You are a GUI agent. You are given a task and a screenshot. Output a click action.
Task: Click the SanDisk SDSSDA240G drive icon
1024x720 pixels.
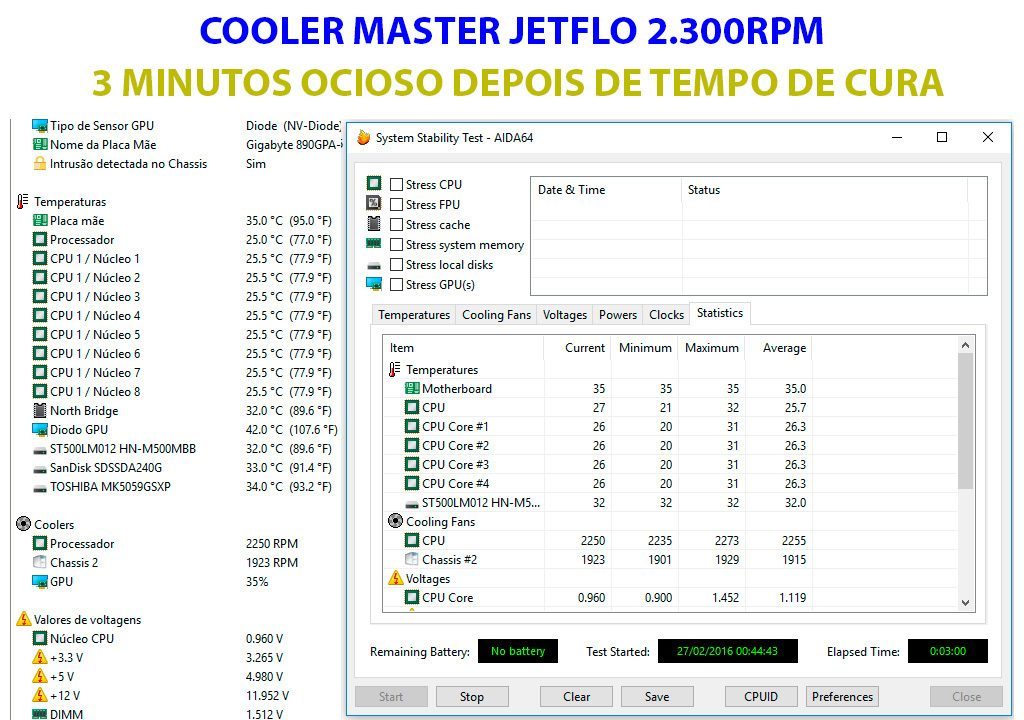(x=40, y=469)
